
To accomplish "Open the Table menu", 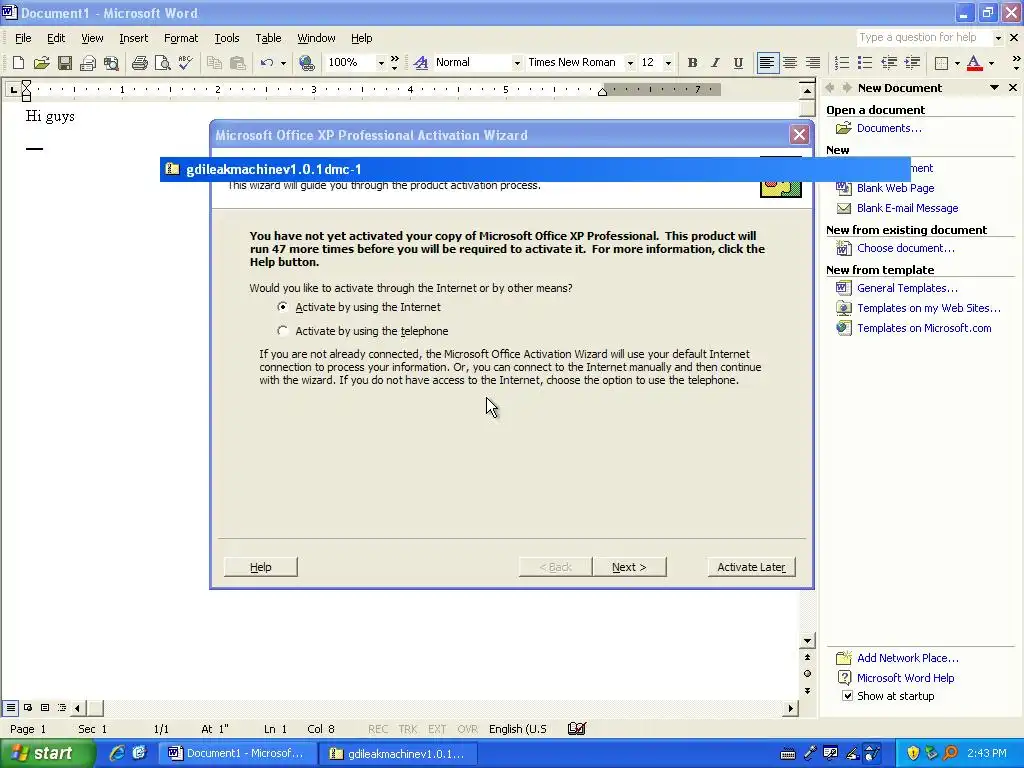I will [x=268, y=38].
